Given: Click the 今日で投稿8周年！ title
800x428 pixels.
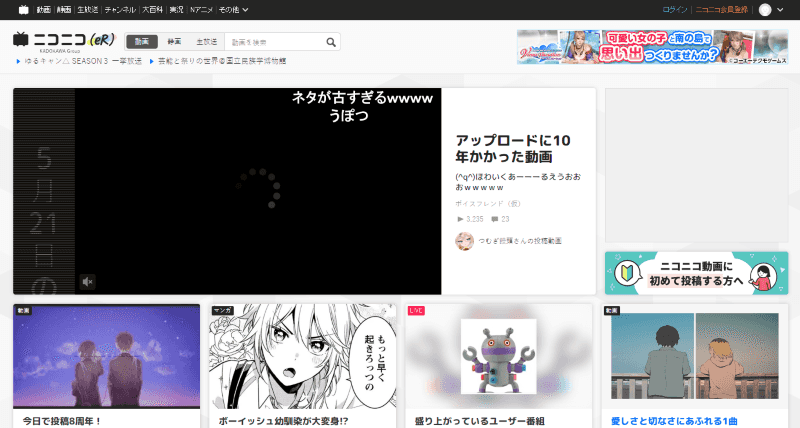Looking at the screenshot, I should (62, 421).
